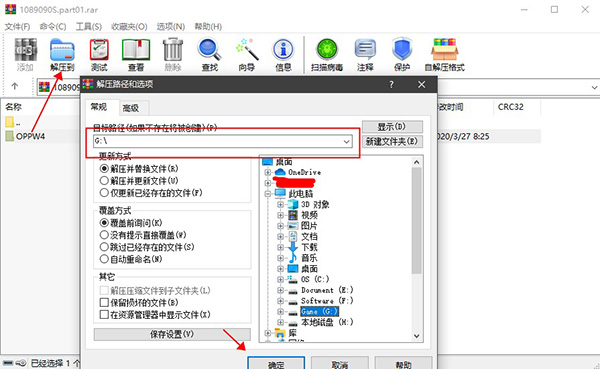Click the 新建文件夹(E) button

392,142
